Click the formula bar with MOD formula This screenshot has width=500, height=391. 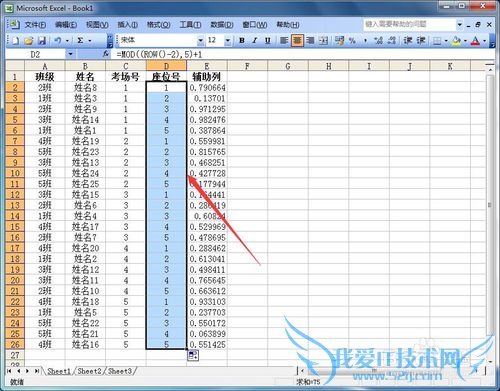pos(302,54)
